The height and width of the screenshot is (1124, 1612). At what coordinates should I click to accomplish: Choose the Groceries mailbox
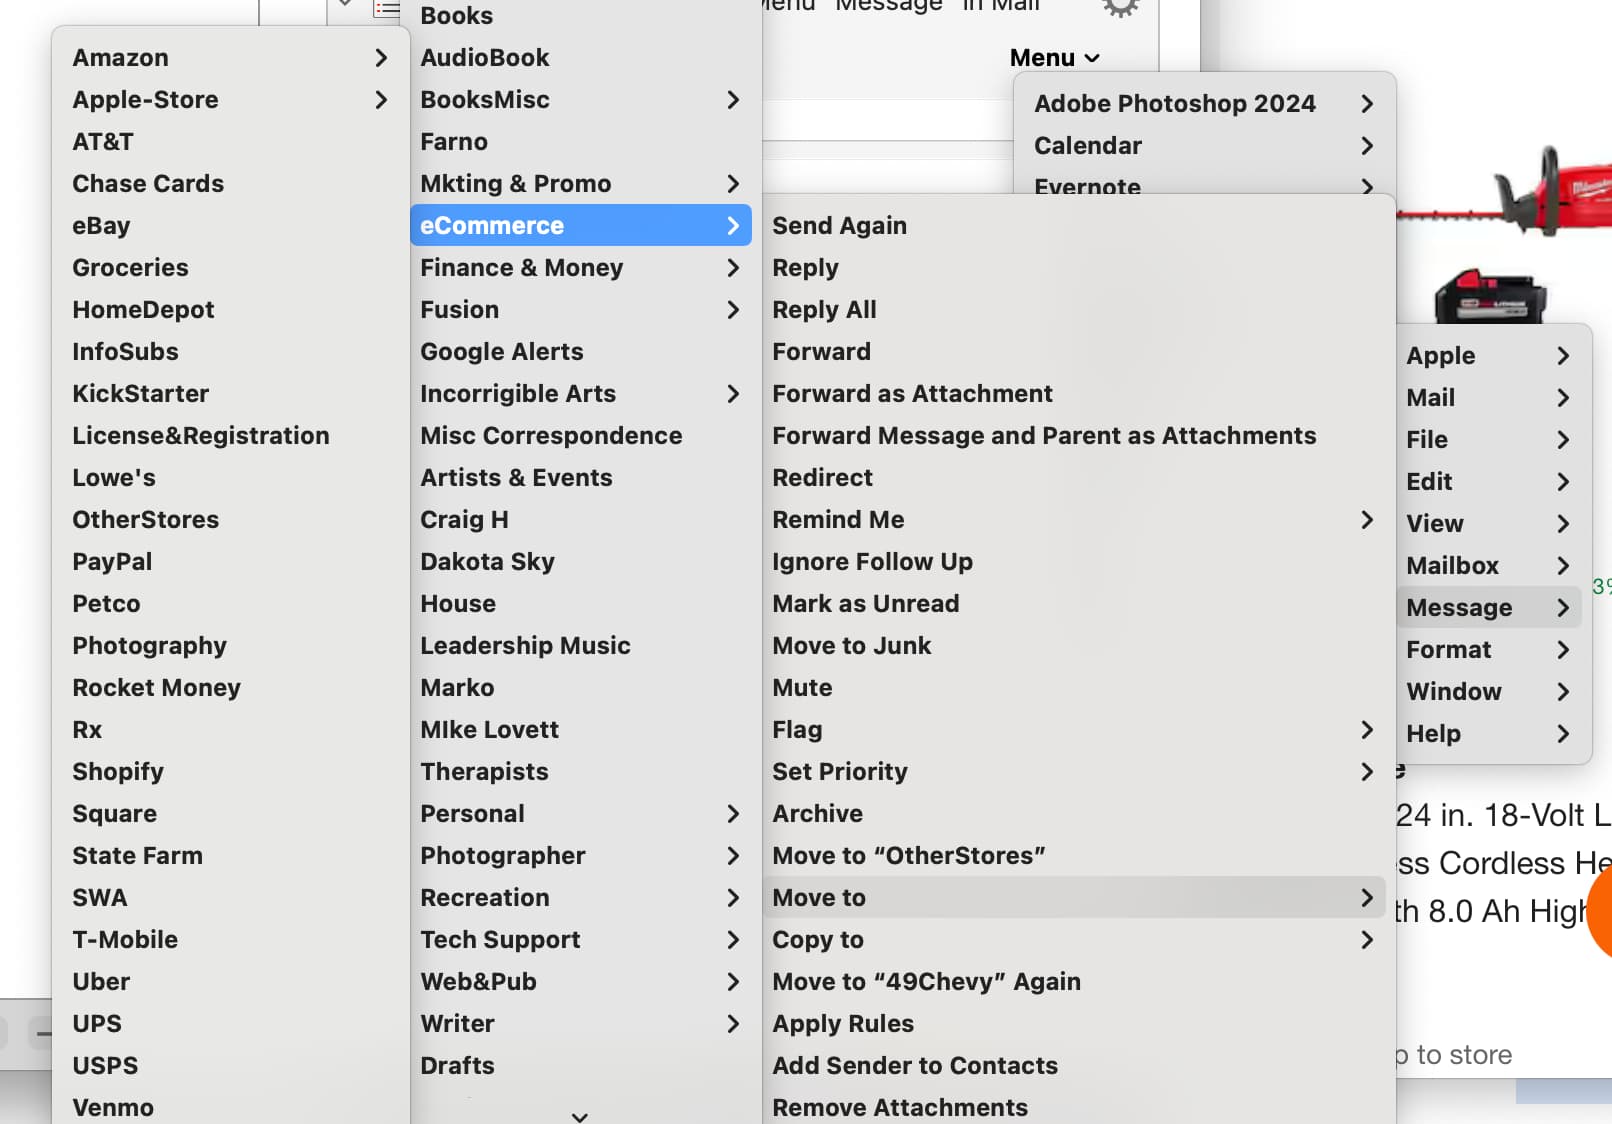230,268
